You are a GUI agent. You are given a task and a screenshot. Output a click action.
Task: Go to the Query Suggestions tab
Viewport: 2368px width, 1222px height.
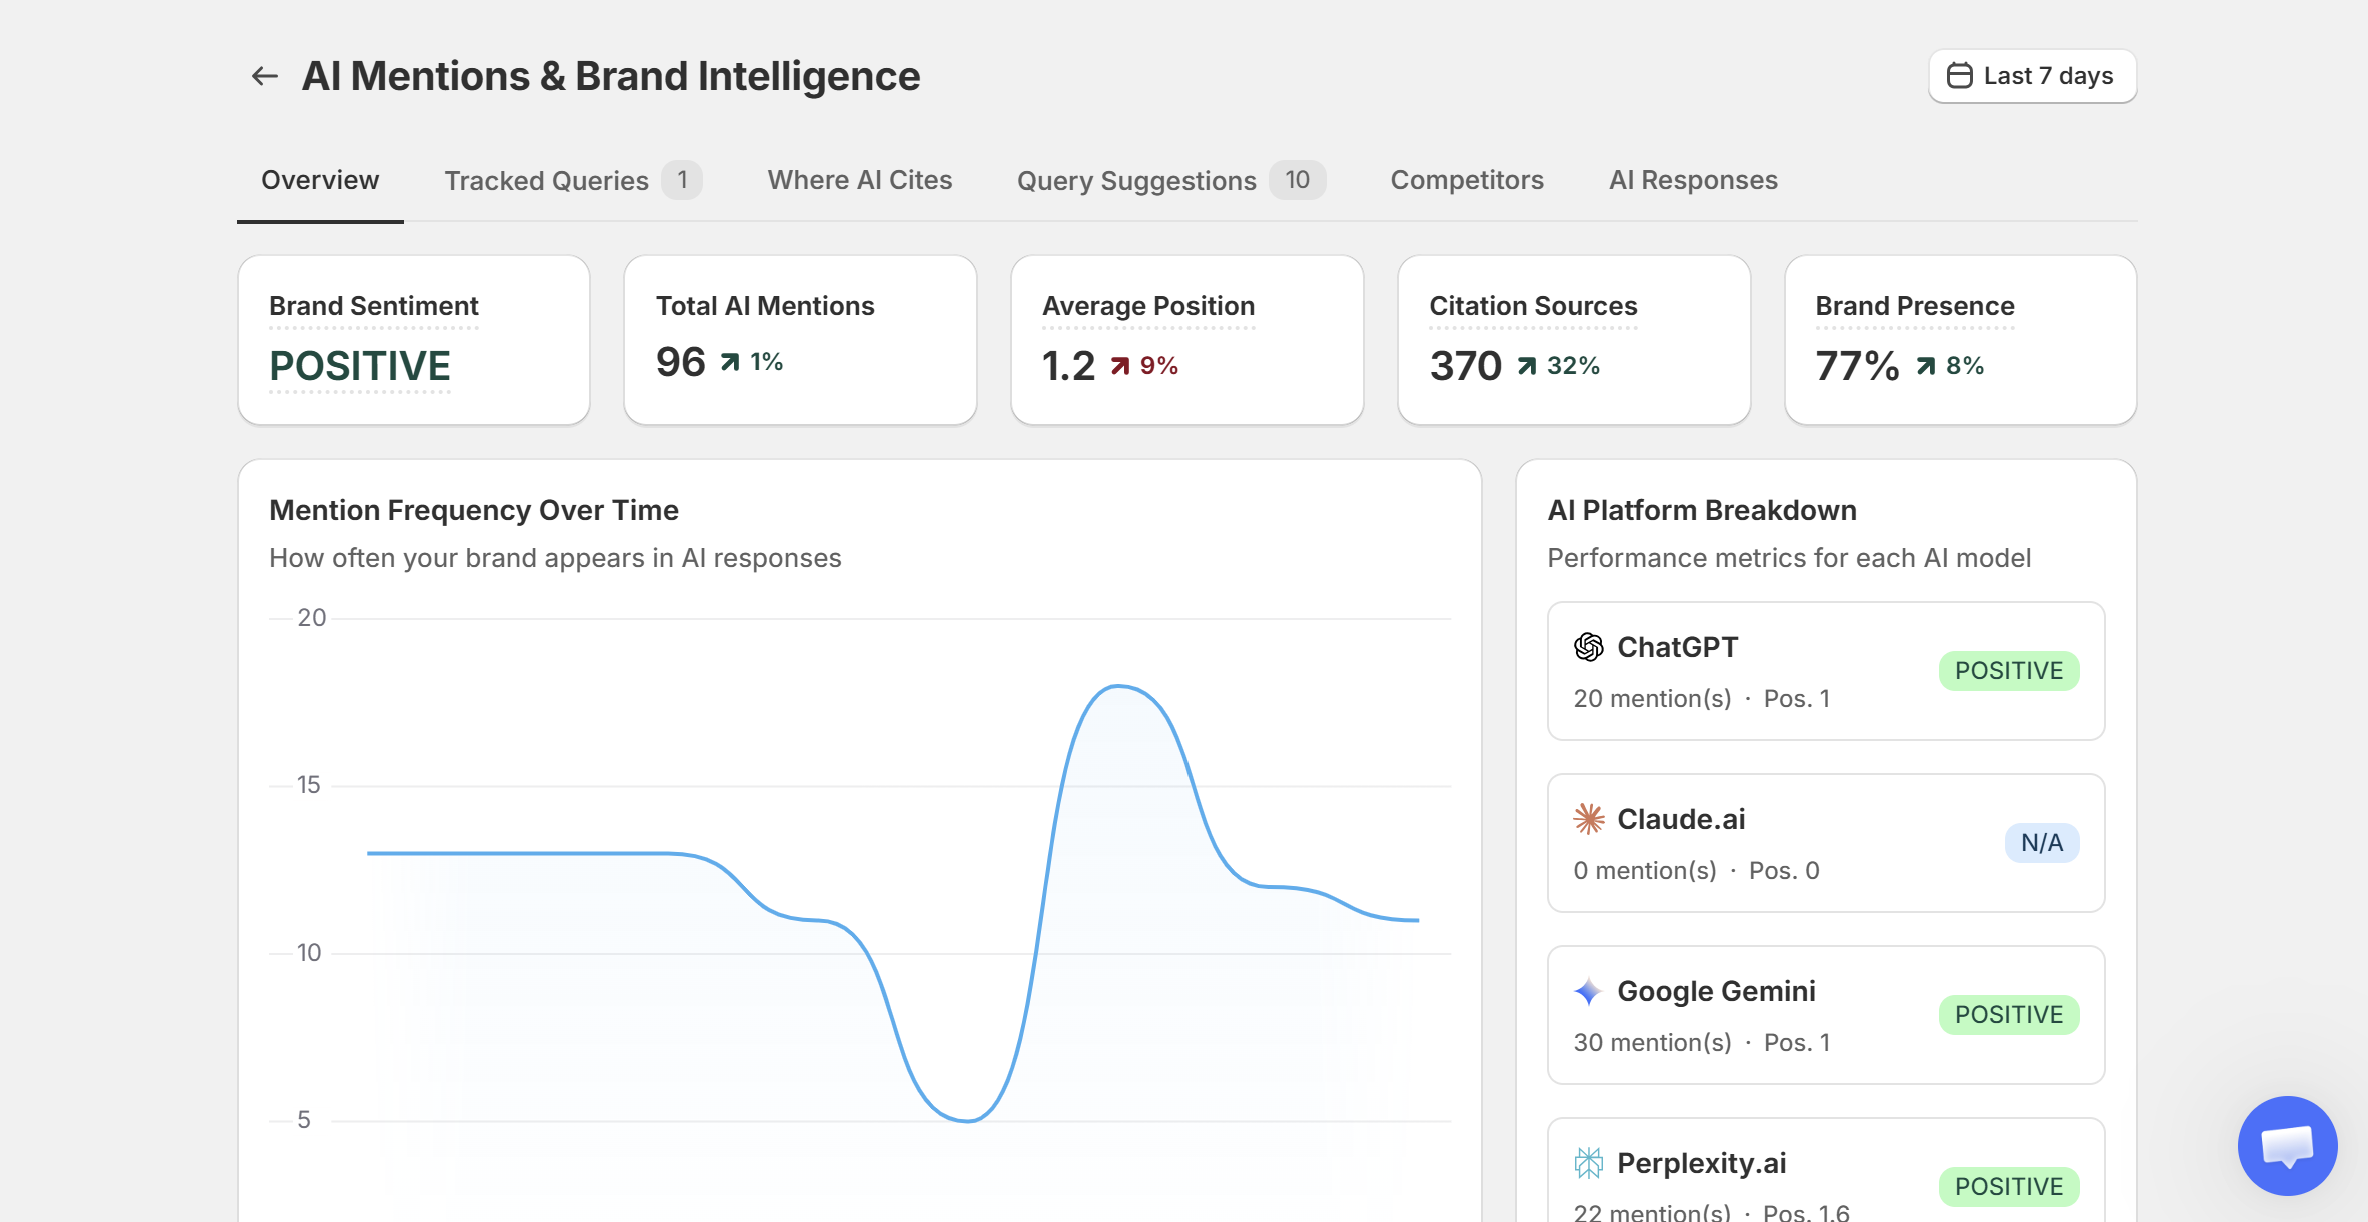pyautogui.click(x=1171, y=180)
